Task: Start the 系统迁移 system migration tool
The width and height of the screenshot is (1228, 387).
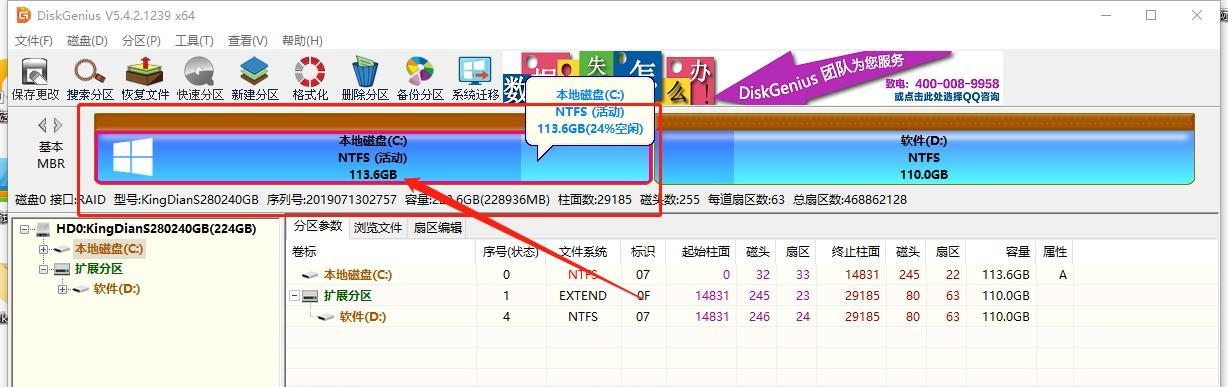Action: [475, 78]
